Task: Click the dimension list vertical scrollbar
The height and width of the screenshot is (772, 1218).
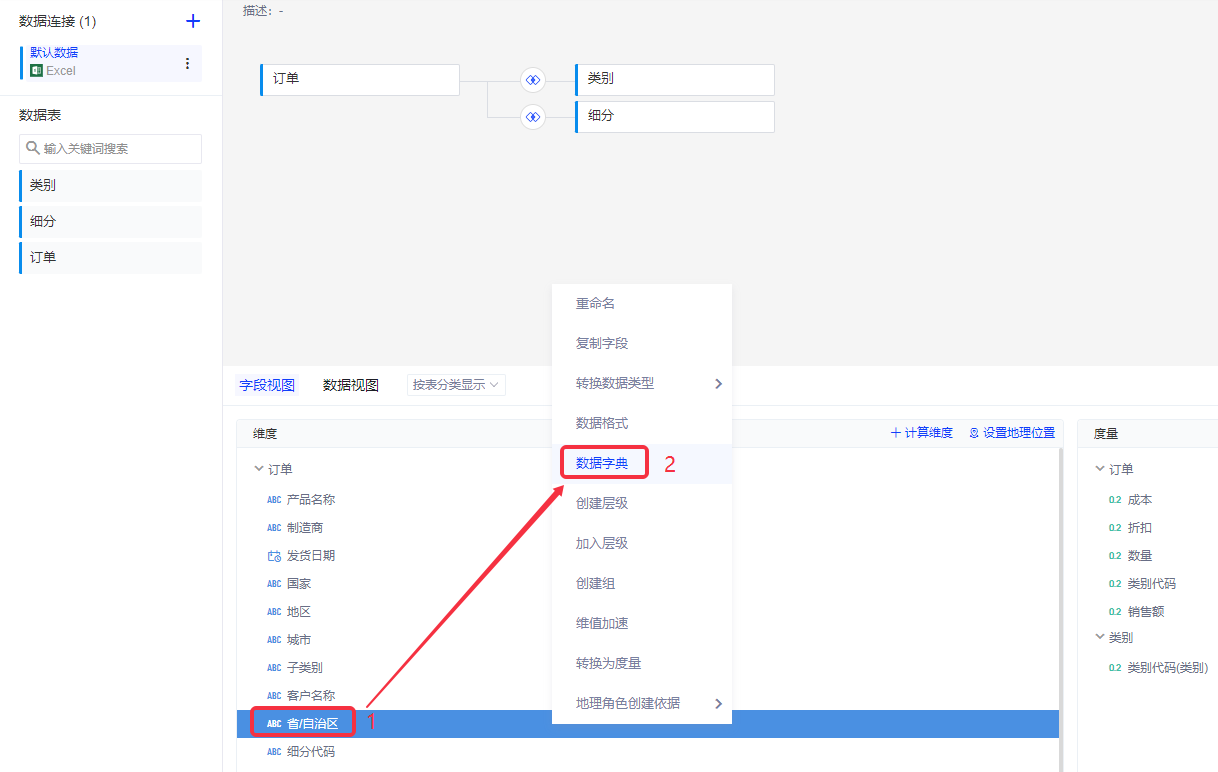Action: pos(1060,600)
